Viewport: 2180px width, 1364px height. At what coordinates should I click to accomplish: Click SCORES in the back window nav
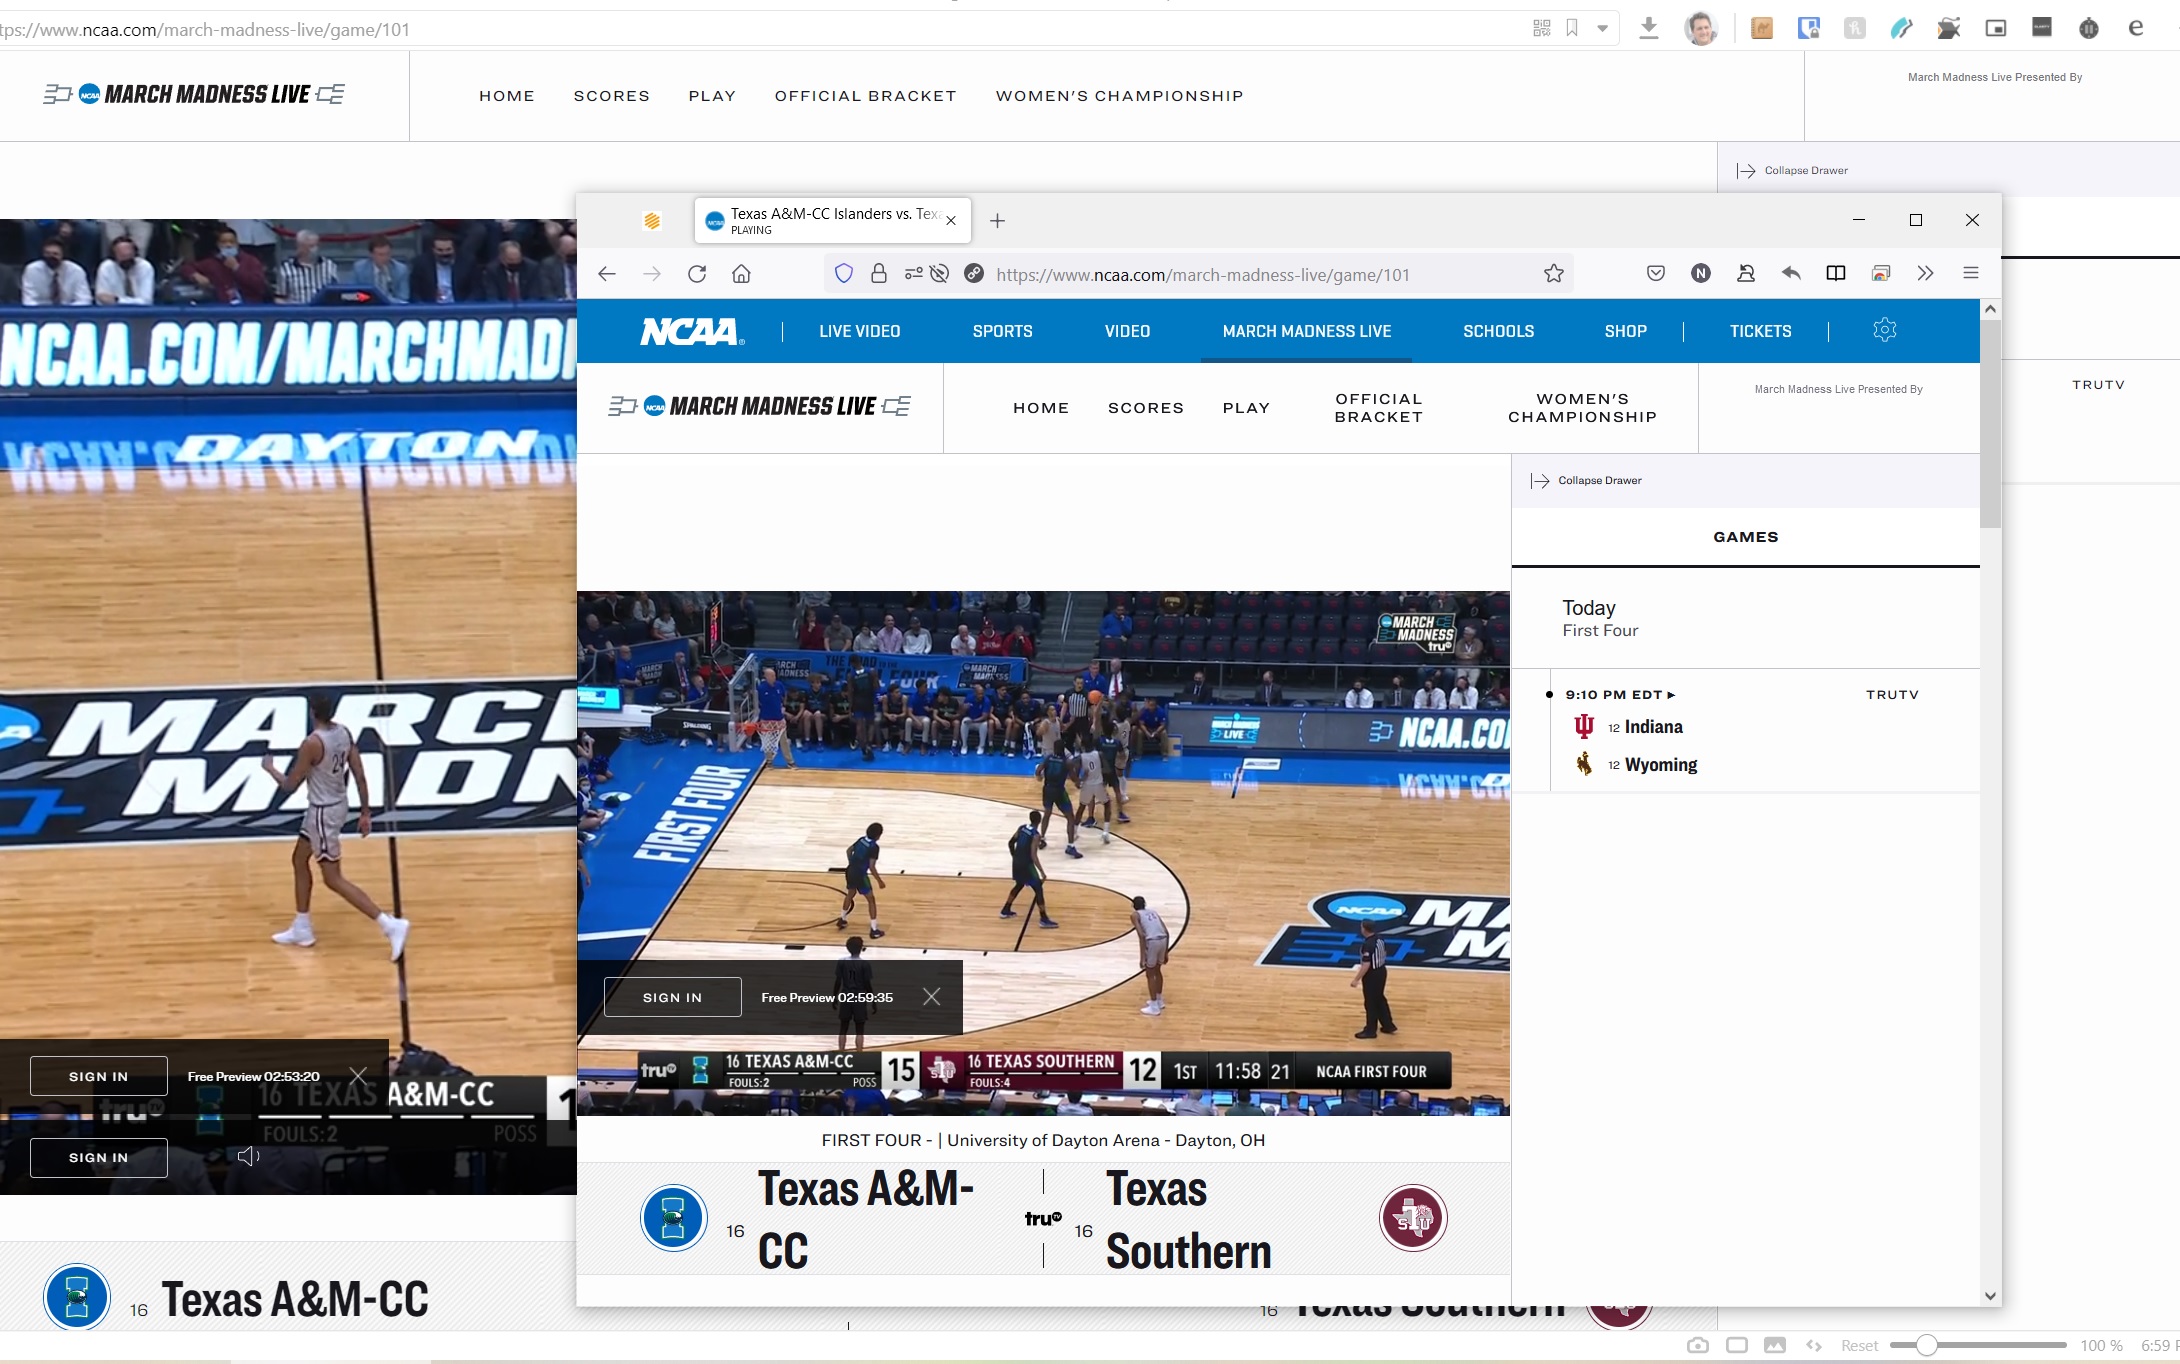(612, 96)
